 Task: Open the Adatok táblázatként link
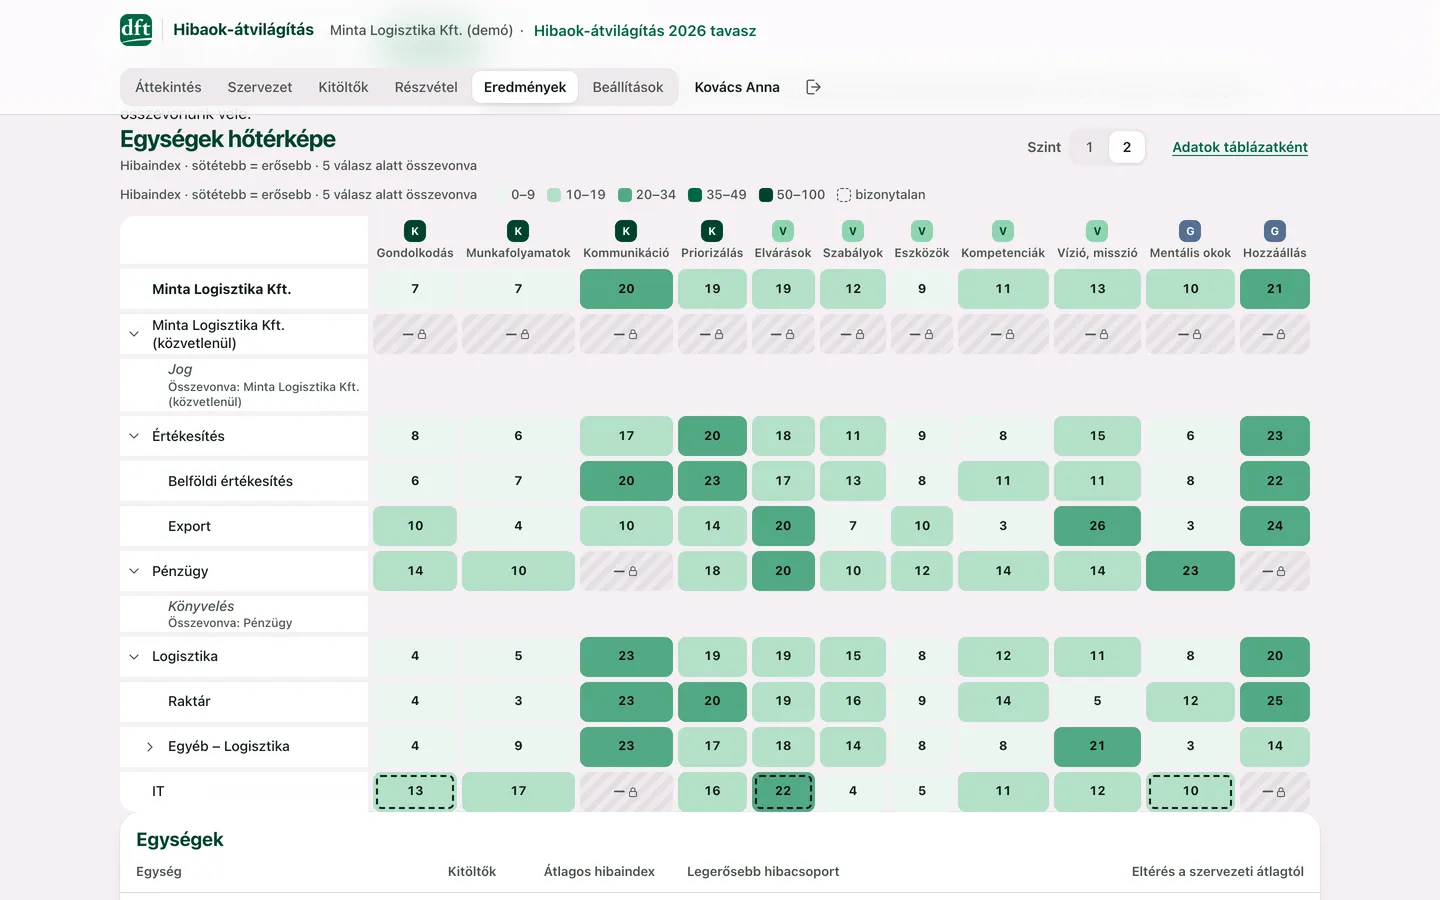point(1240,147)
